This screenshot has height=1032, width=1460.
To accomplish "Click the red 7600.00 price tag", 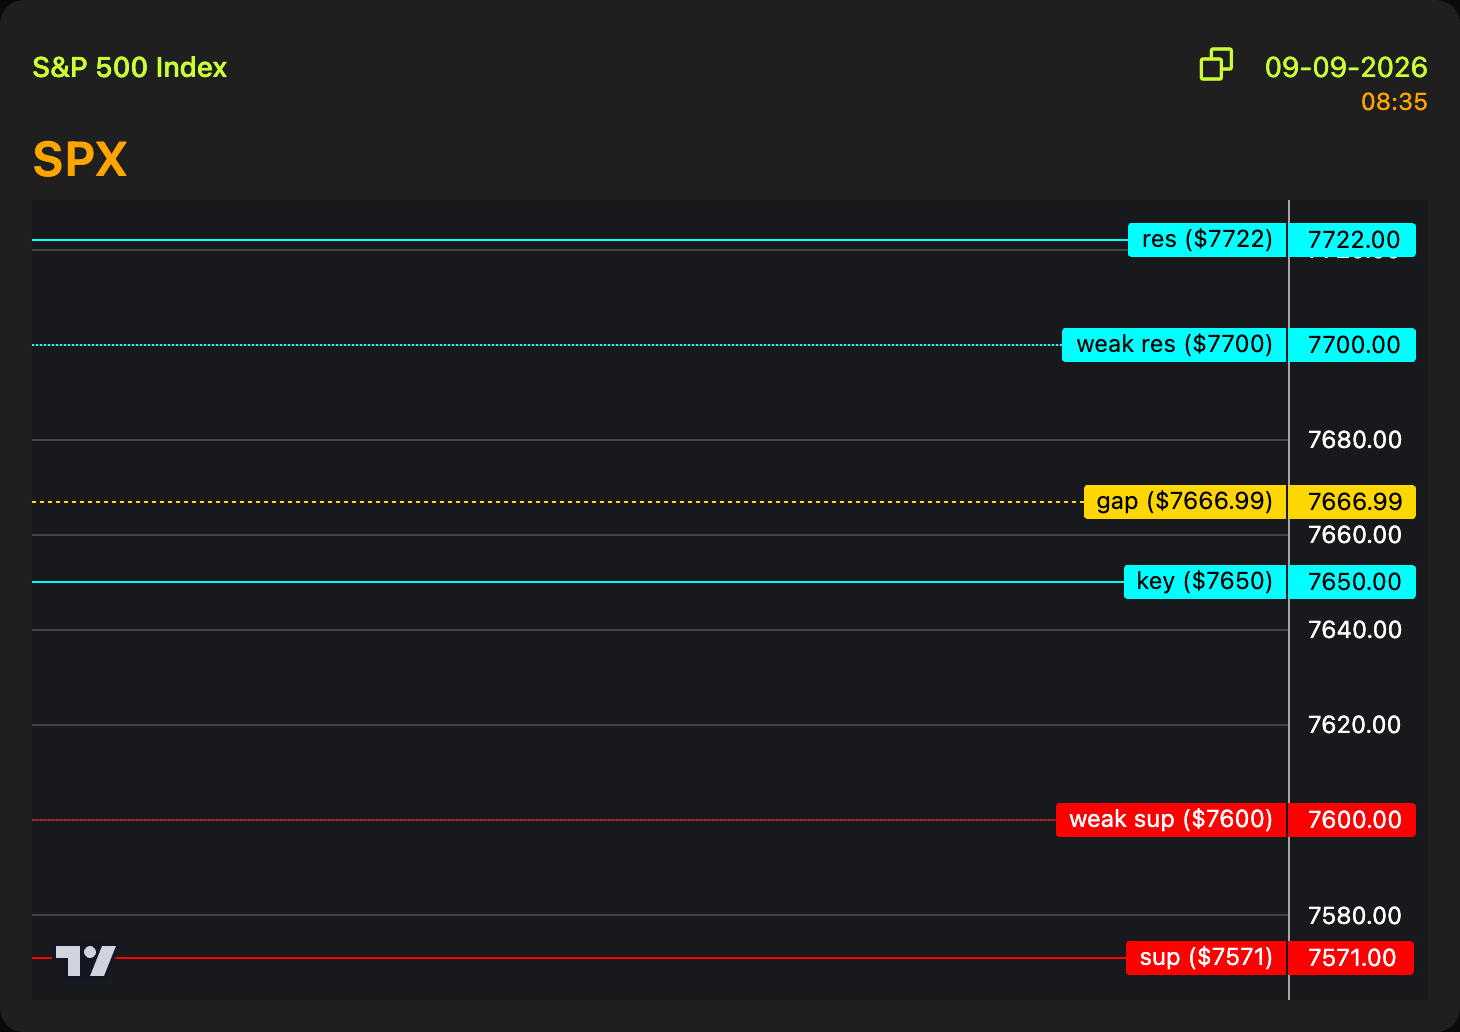I will click(1352, 820).
